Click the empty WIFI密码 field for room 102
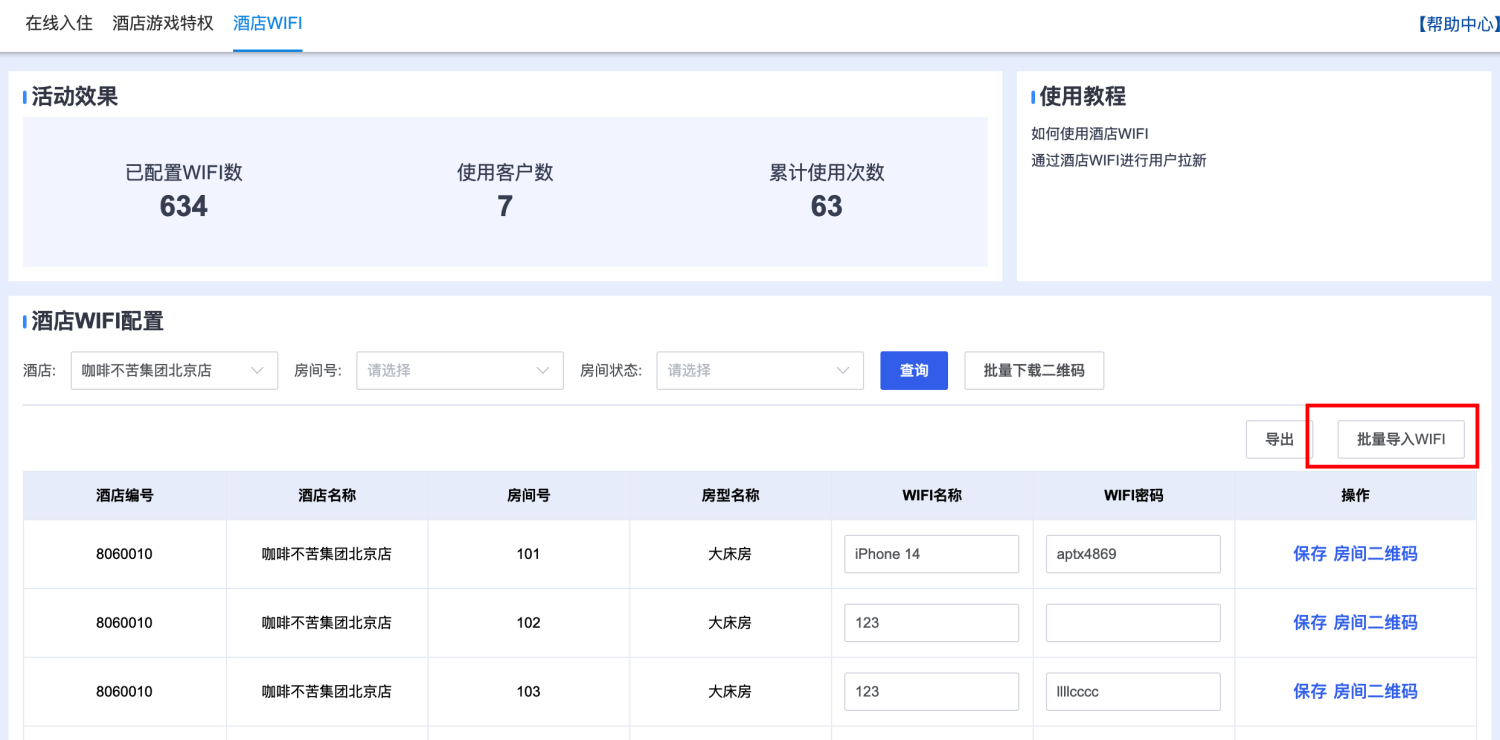Screen dimensions: 1500x740 coord(1133,622)
